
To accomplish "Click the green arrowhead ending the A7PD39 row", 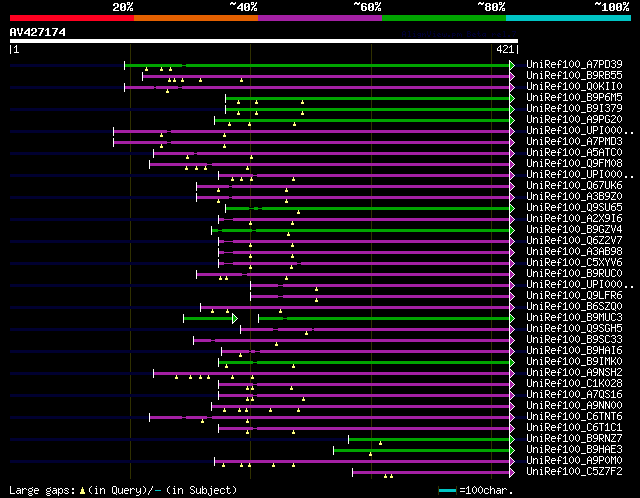I will pyautogui.click(x=512, y=65).
